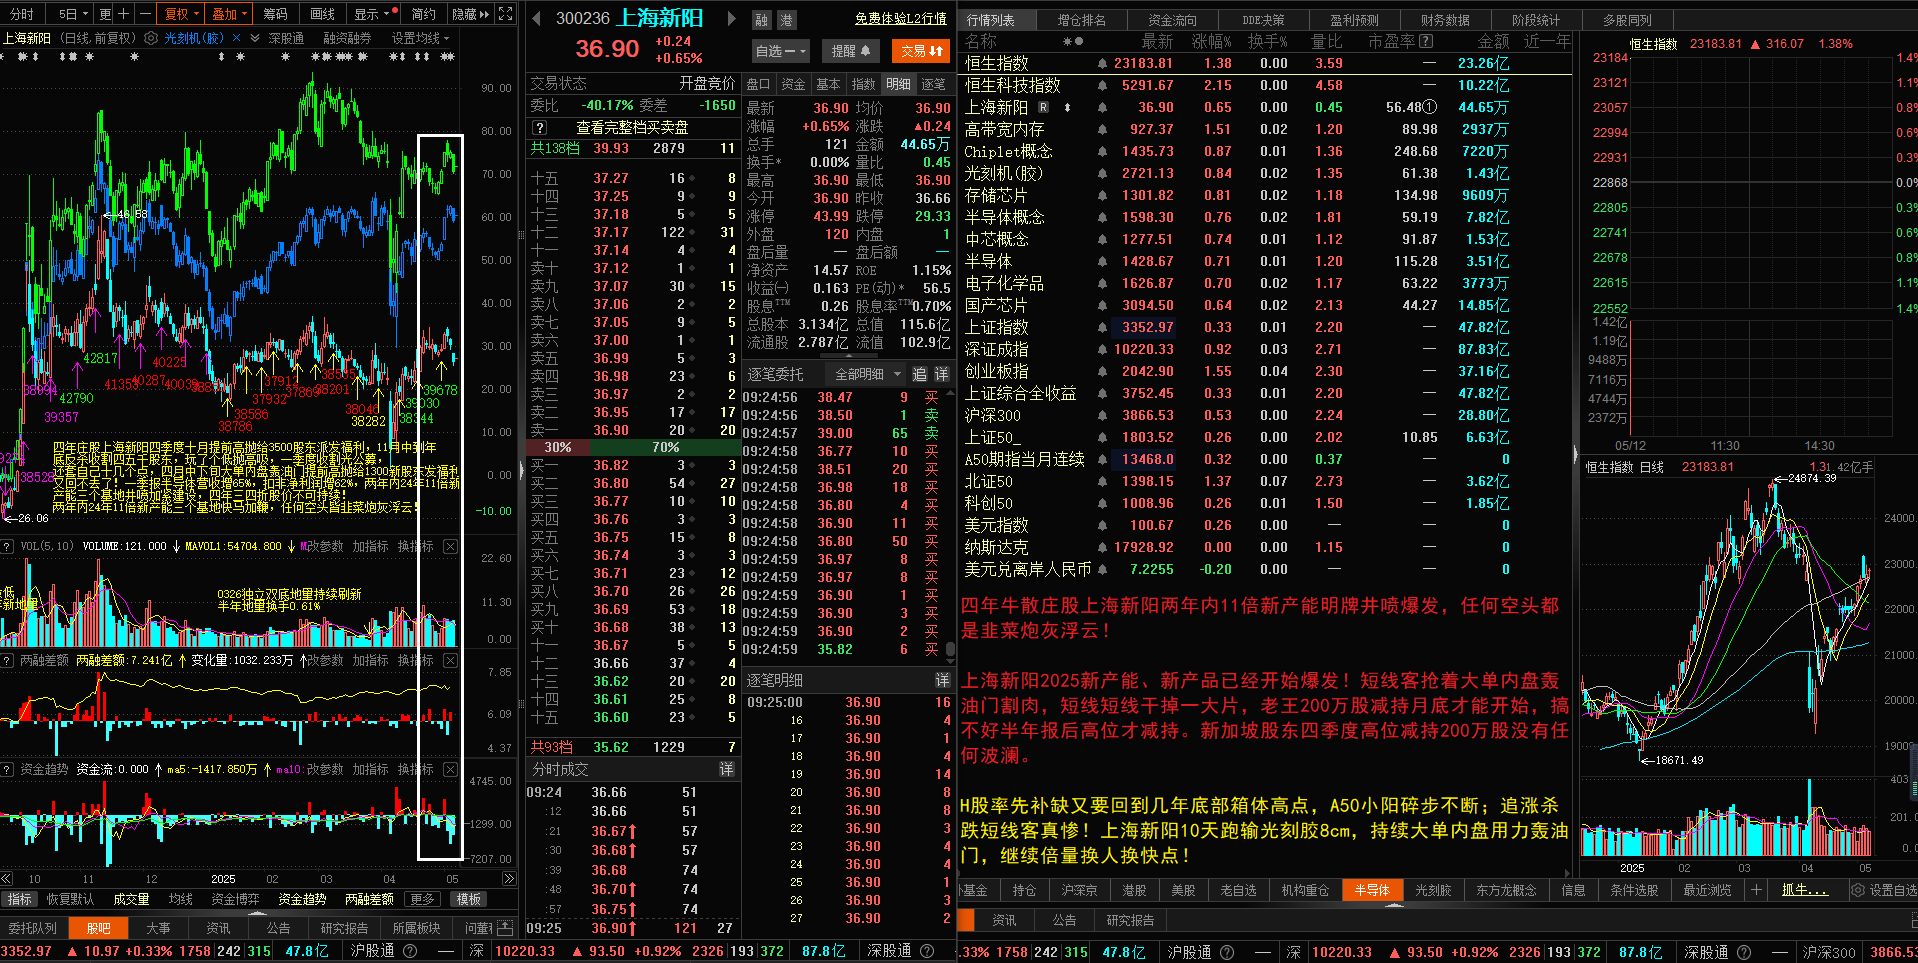Open the 复权 adjustment dropdown
Image resolution: width=1918 pixels, height=963 pixels.
pos(182,14)
